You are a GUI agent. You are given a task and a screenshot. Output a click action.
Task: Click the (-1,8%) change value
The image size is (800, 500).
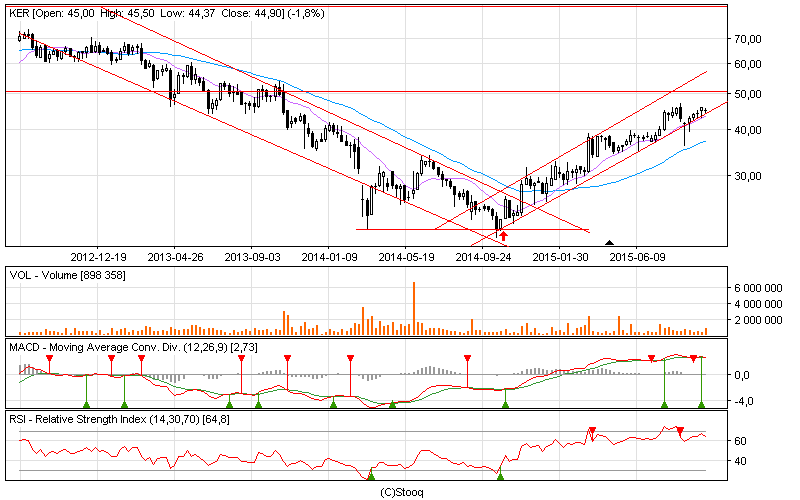pyautogui.click(x=306, y=13)
